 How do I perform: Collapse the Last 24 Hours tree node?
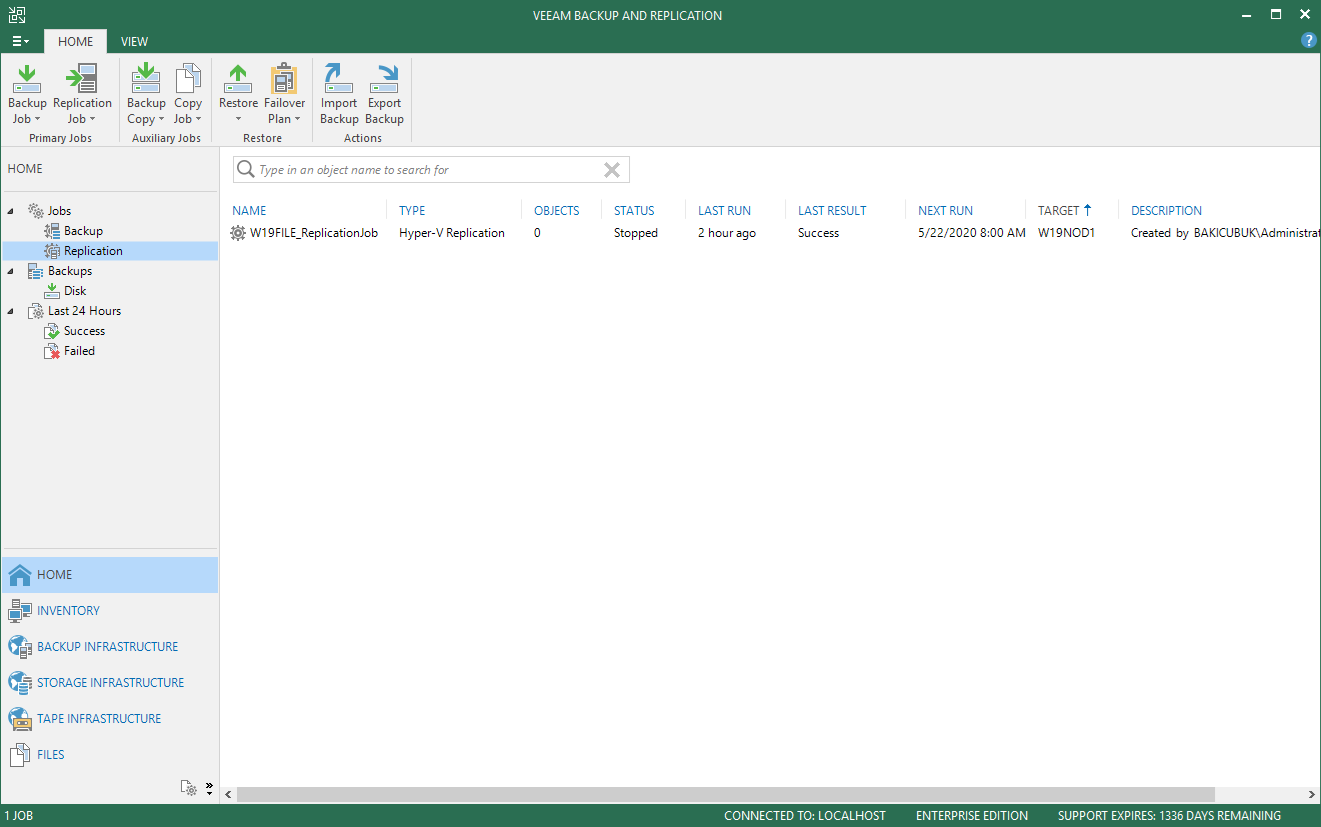11,311
